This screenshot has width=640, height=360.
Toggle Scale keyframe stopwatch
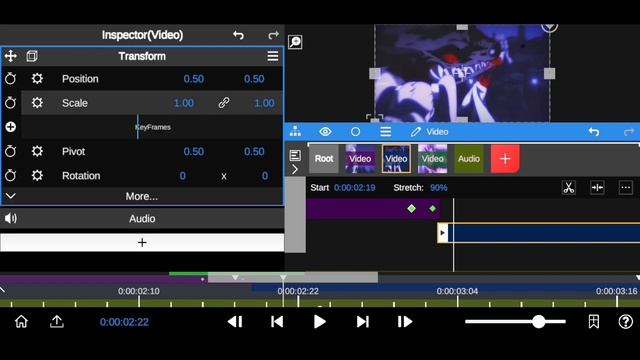coord(11,102)
